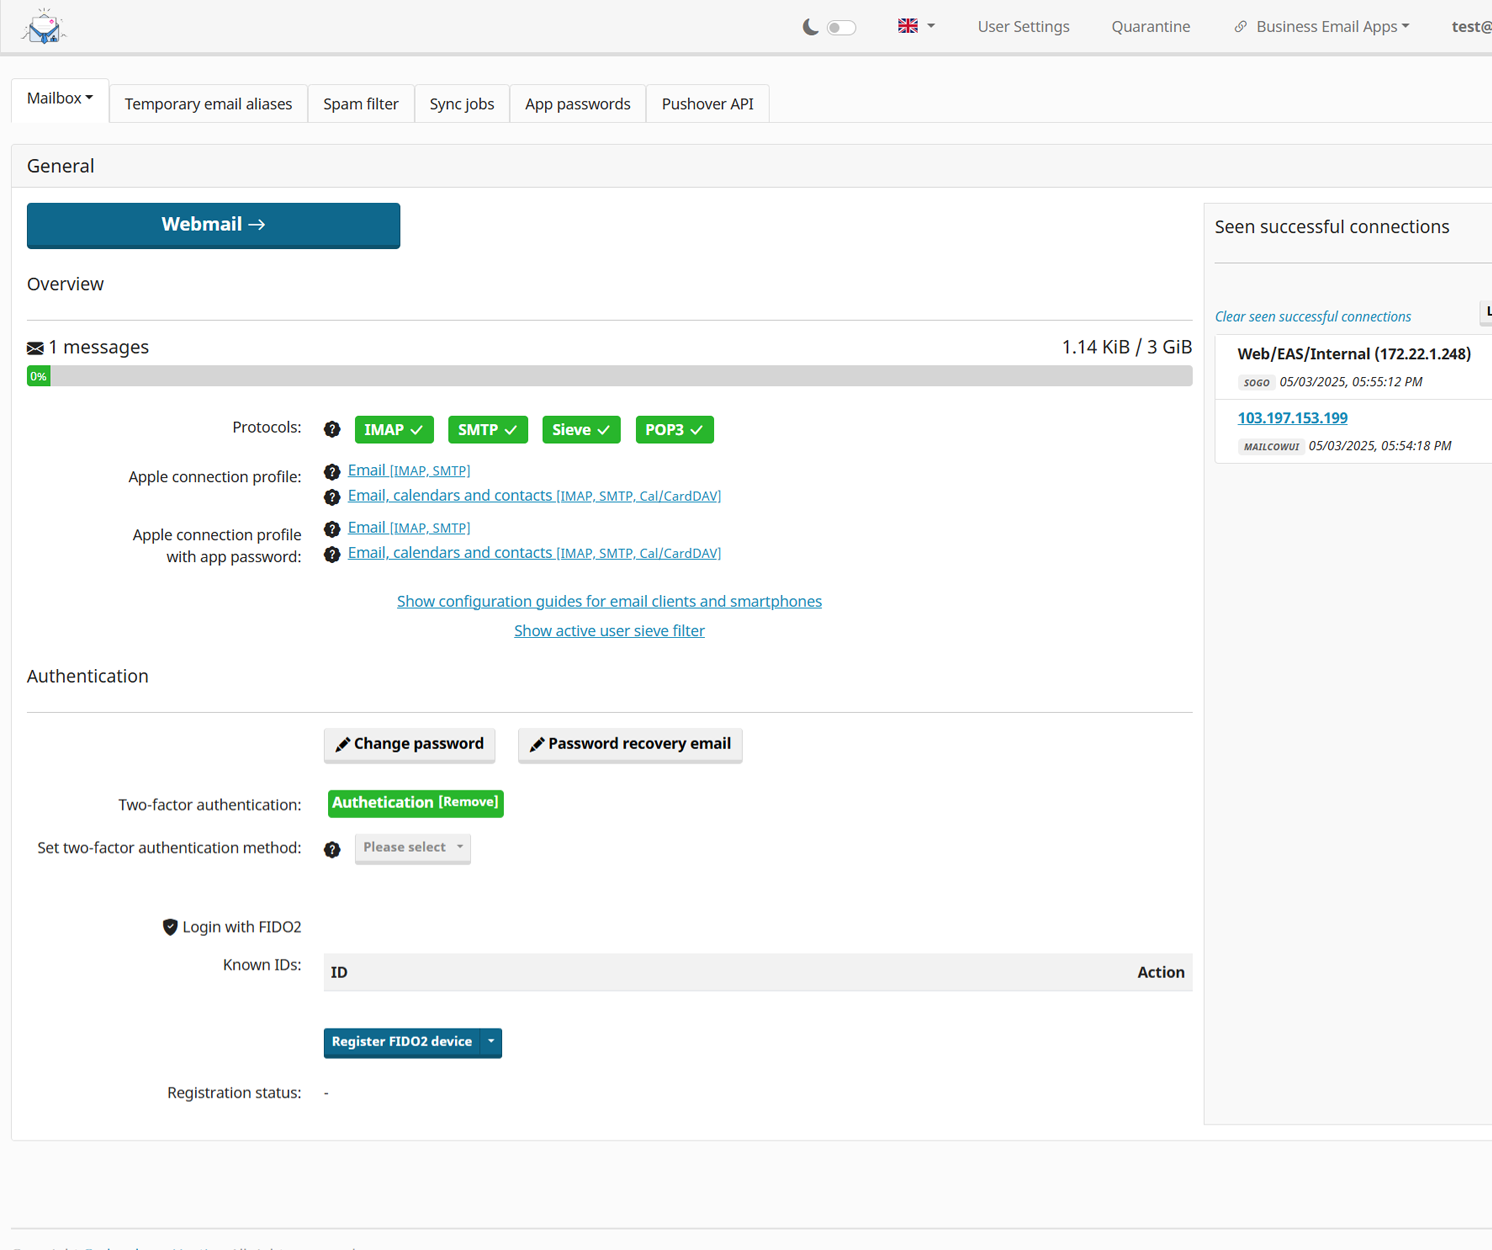Open the Mailbox tab dropdown
The image size is (1492, 1250).
point(60,99)
